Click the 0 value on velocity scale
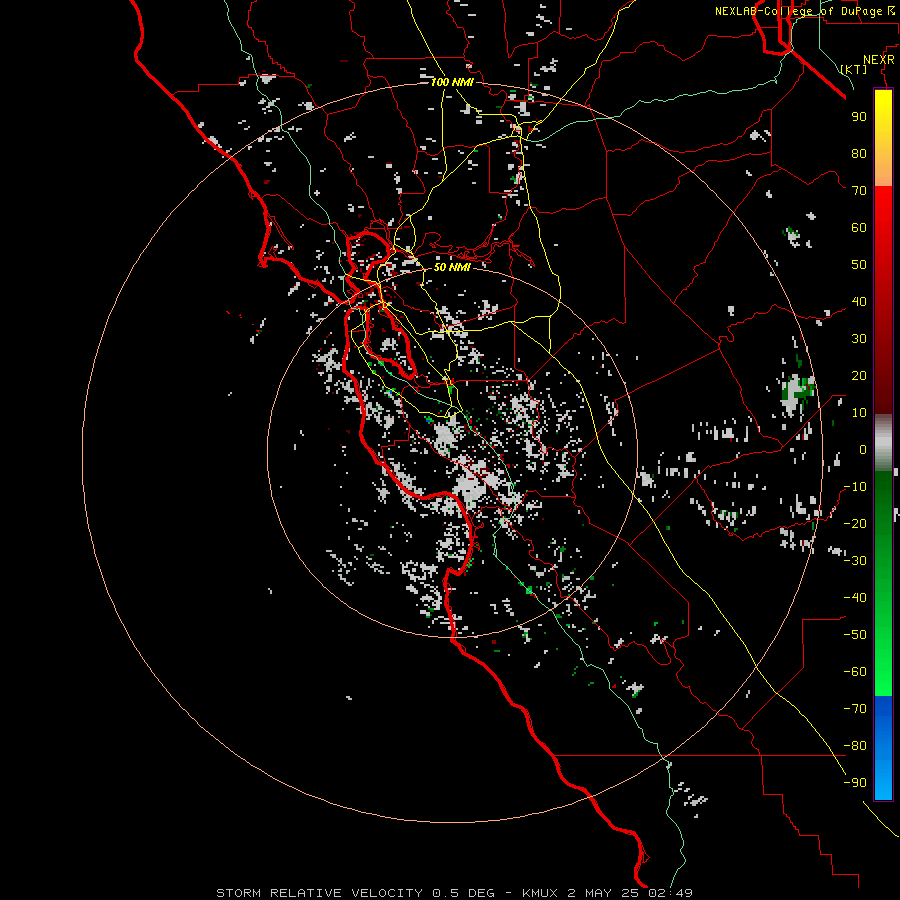Viewport: 900px width, 900px height. (x=863, y=449)
